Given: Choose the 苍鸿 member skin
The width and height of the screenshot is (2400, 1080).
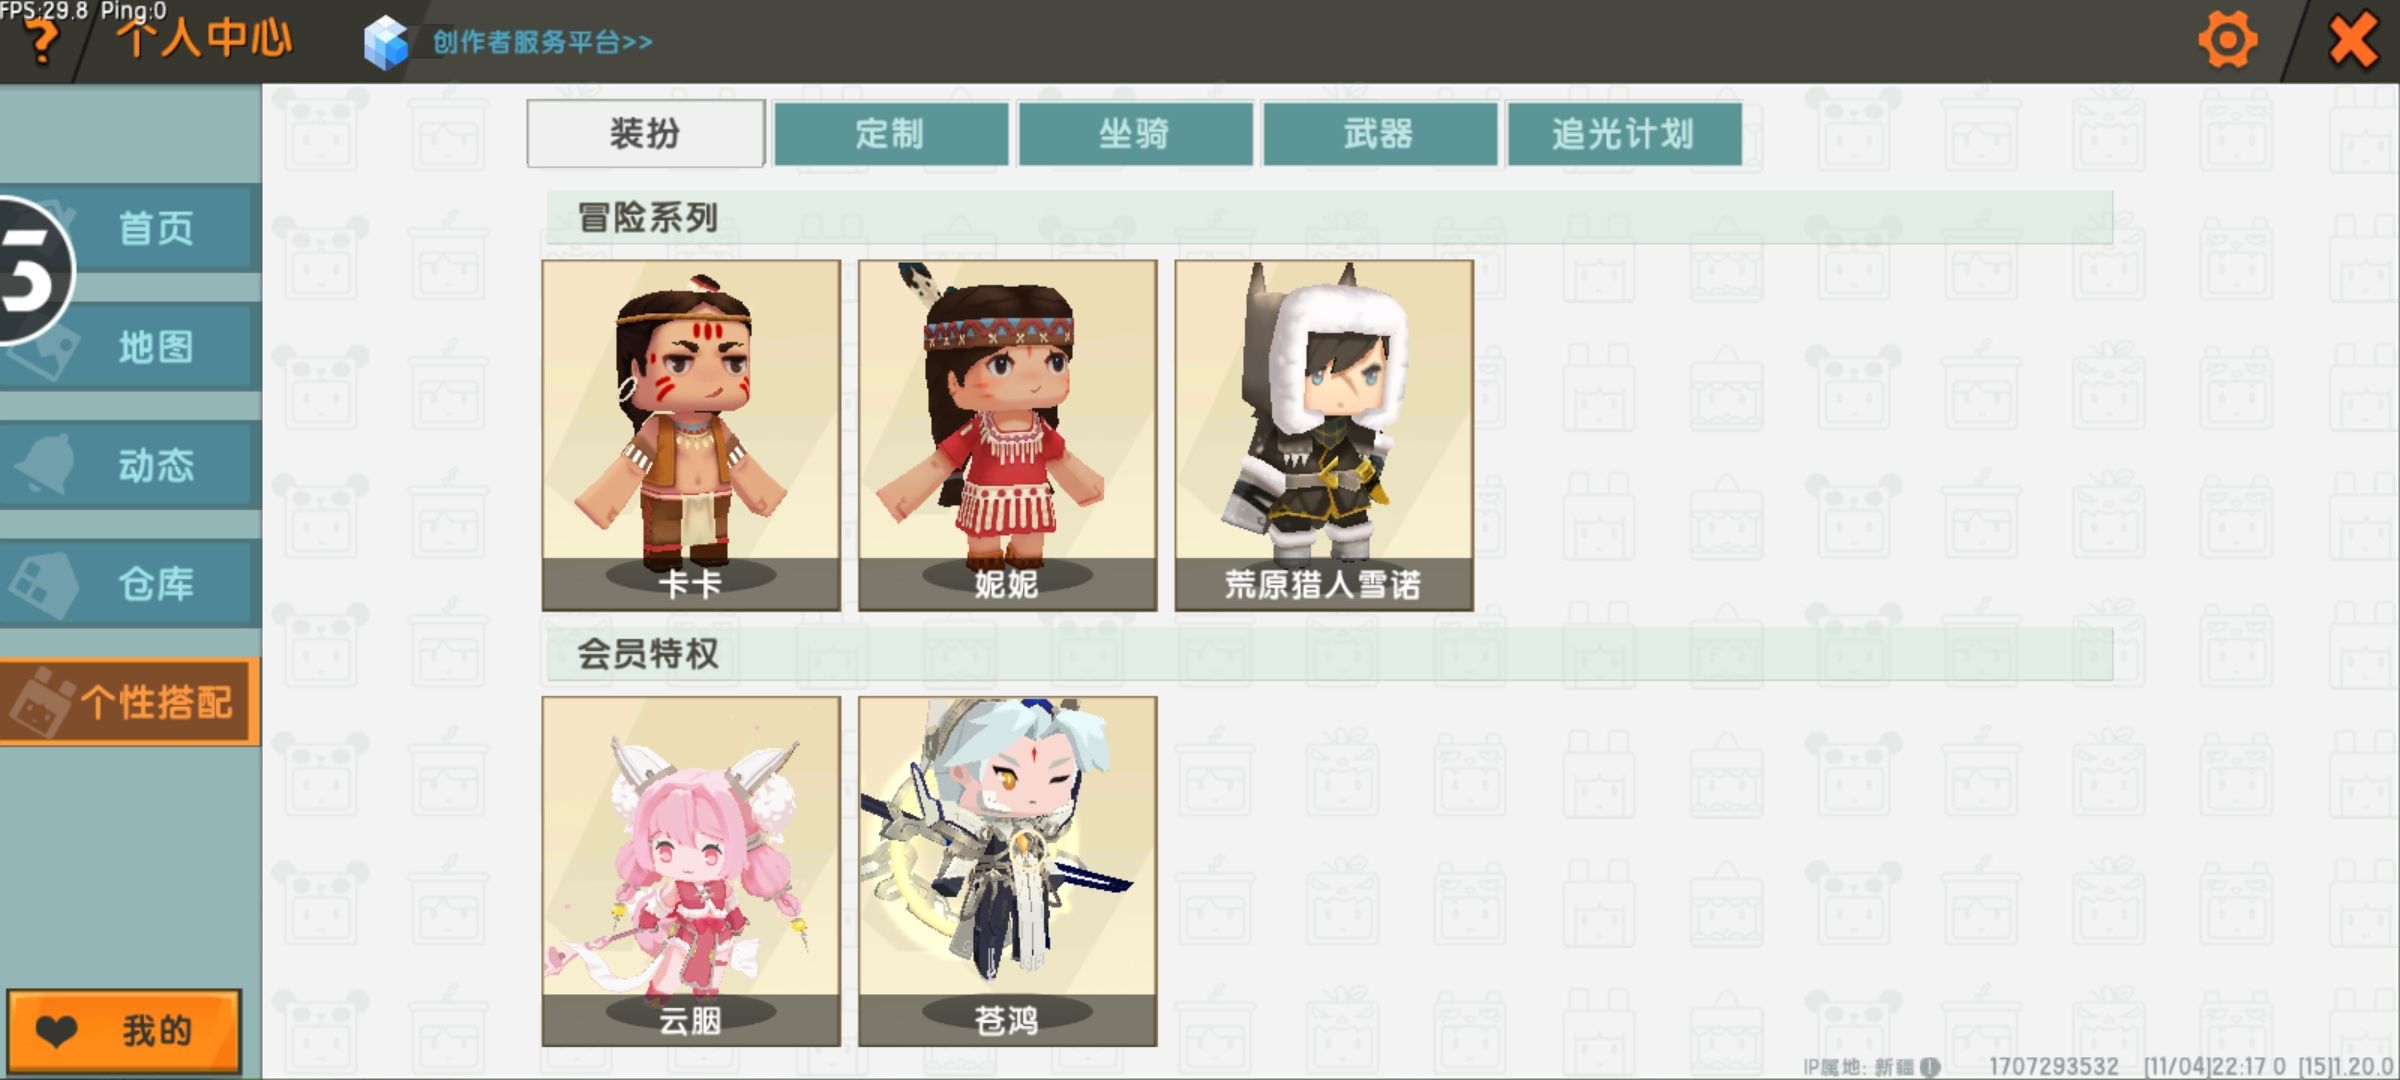Looking at the screenshot, I should pos(1007,871).
